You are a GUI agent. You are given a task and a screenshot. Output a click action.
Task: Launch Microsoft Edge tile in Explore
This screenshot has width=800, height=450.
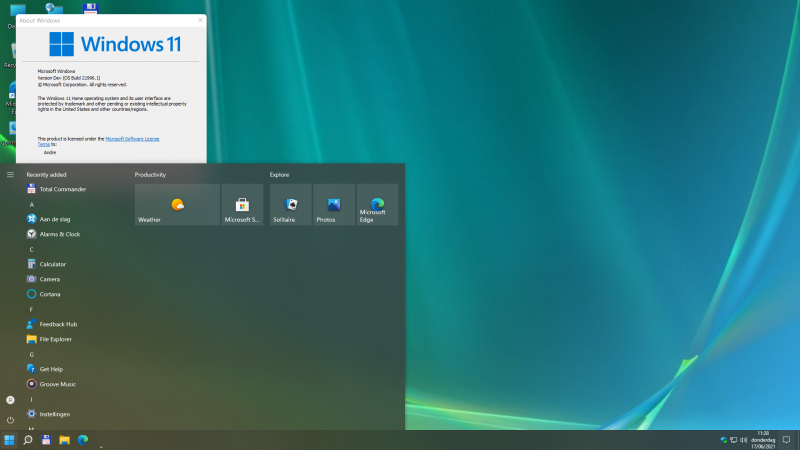(x=377, y=205)
